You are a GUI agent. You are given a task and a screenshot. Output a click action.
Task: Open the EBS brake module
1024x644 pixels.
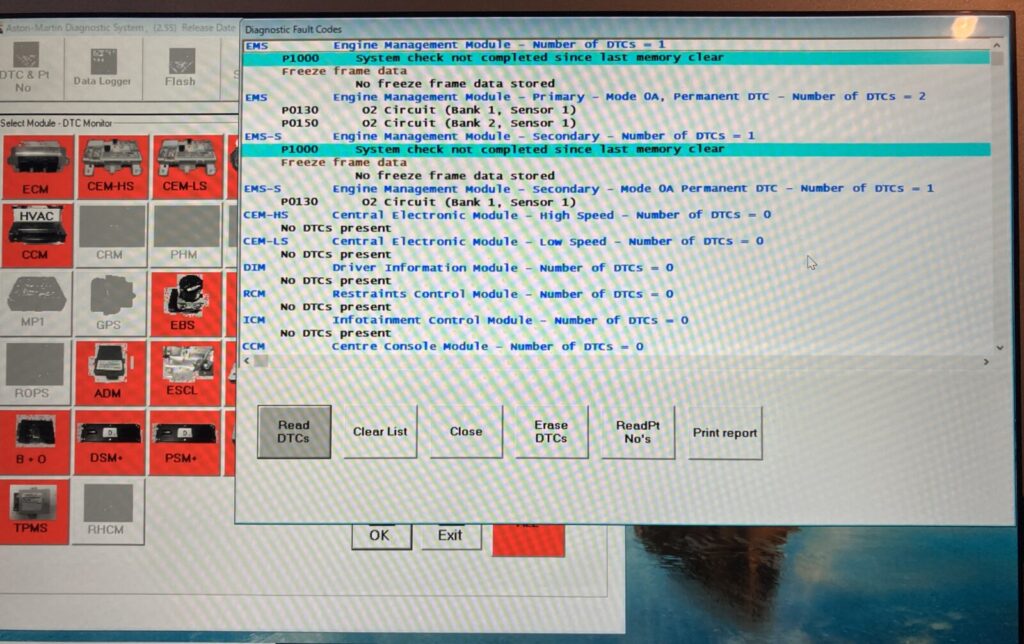185,303
